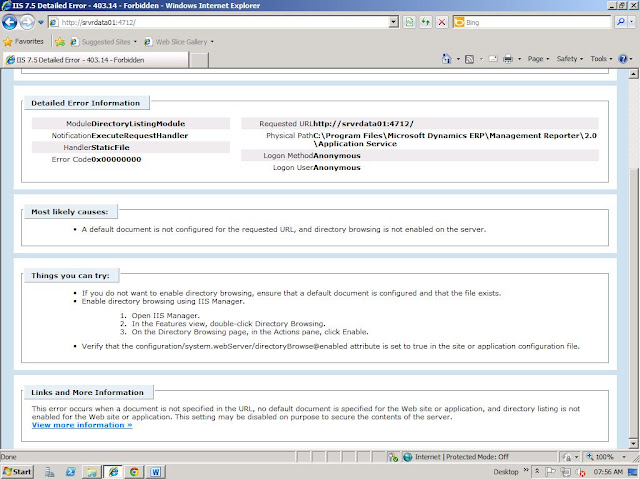This screenshot has width=640, height=480.
Task: Click the Help question mark icon
Action: pyautogui.click(x=623, y=59)
